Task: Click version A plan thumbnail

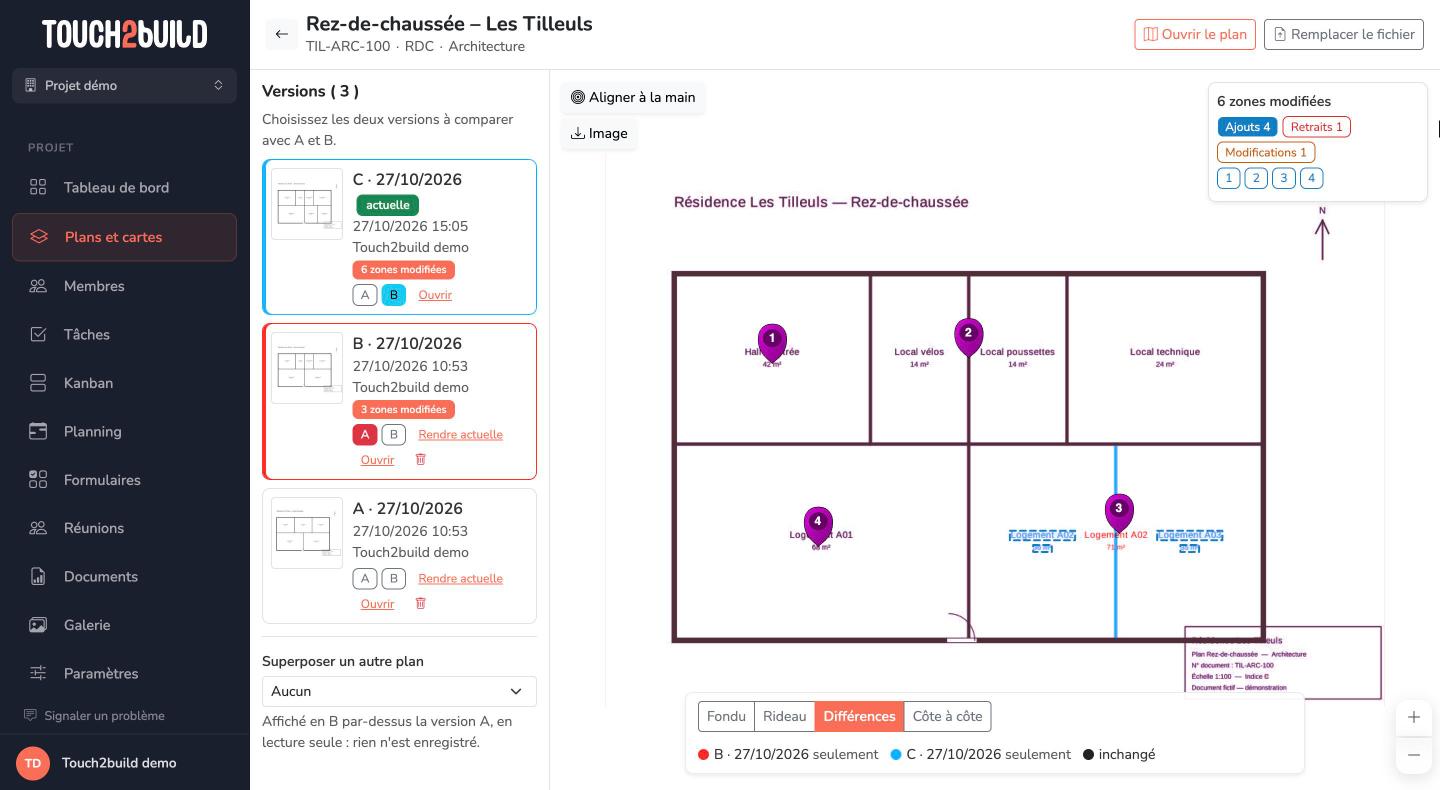Action: tap(307, 533)
